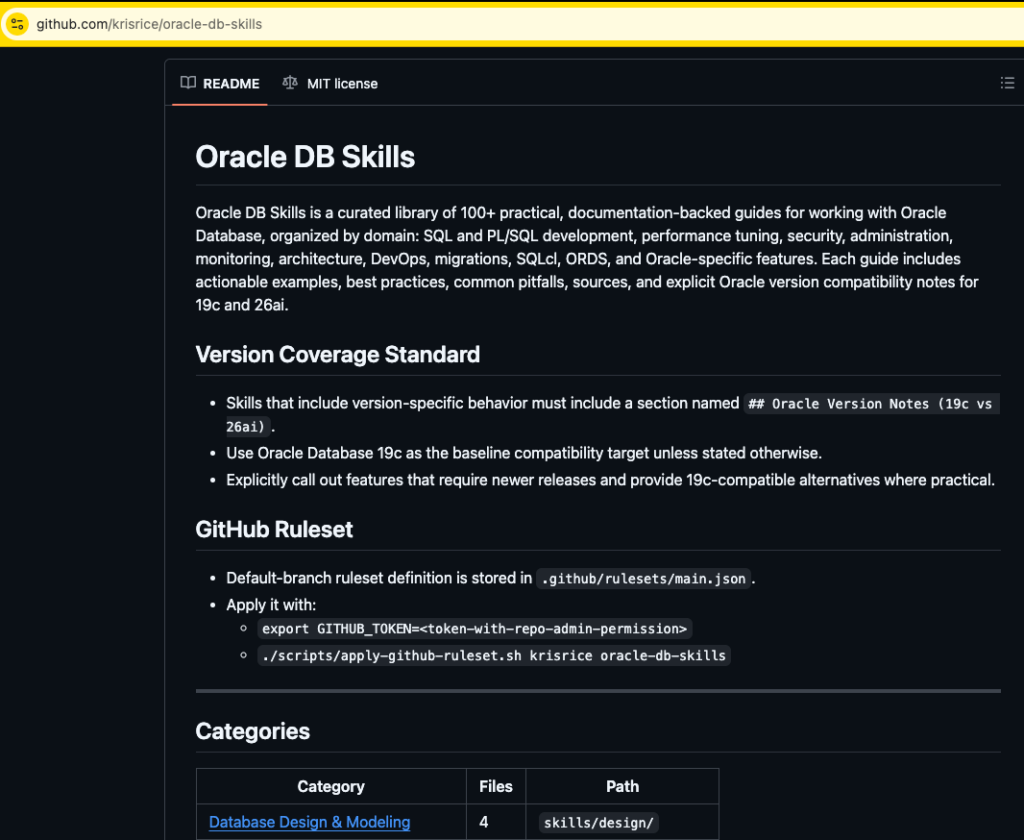Click the Oracle Version Notes code snippet
This screenshot has height=840, width=1024.
870,404
